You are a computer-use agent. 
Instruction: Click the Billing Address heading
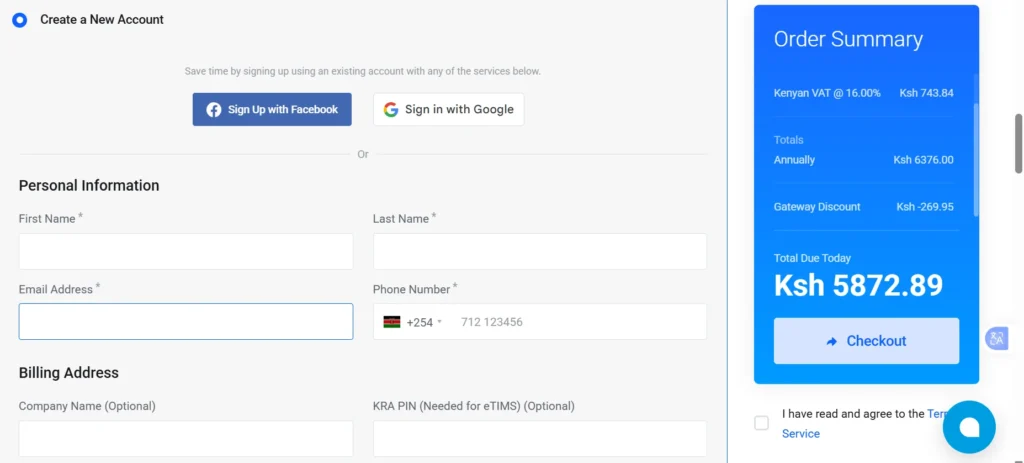click(69, 373)
